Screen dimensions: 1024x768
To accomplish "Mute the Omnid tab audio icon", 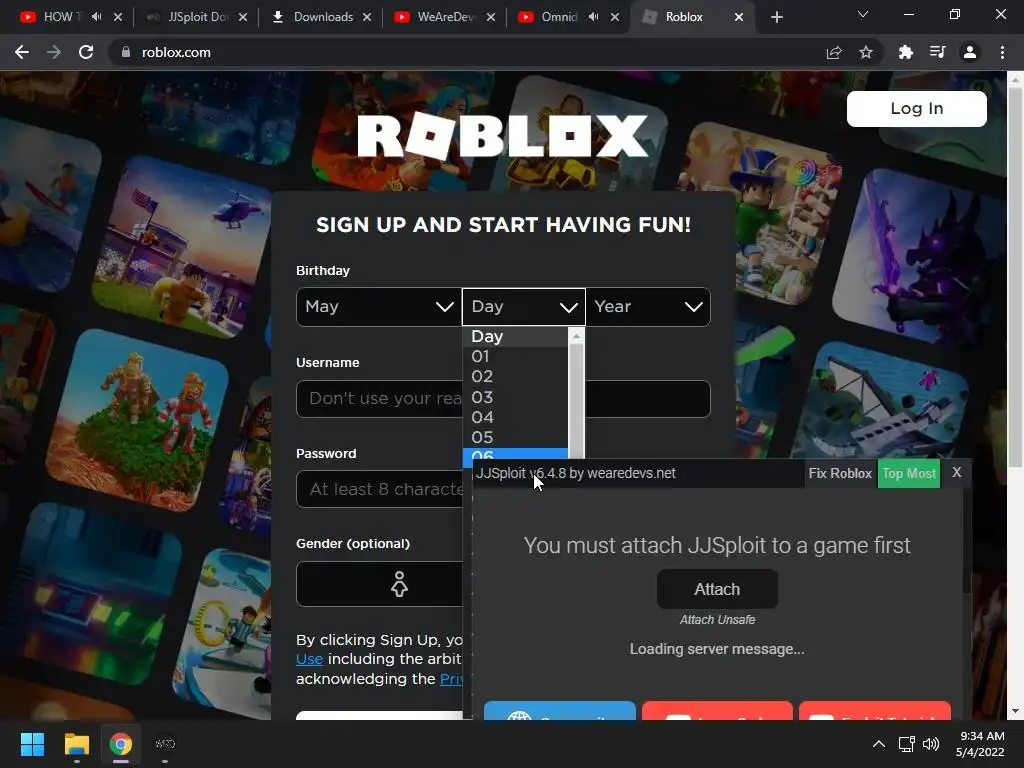I will tap(594, 17).
